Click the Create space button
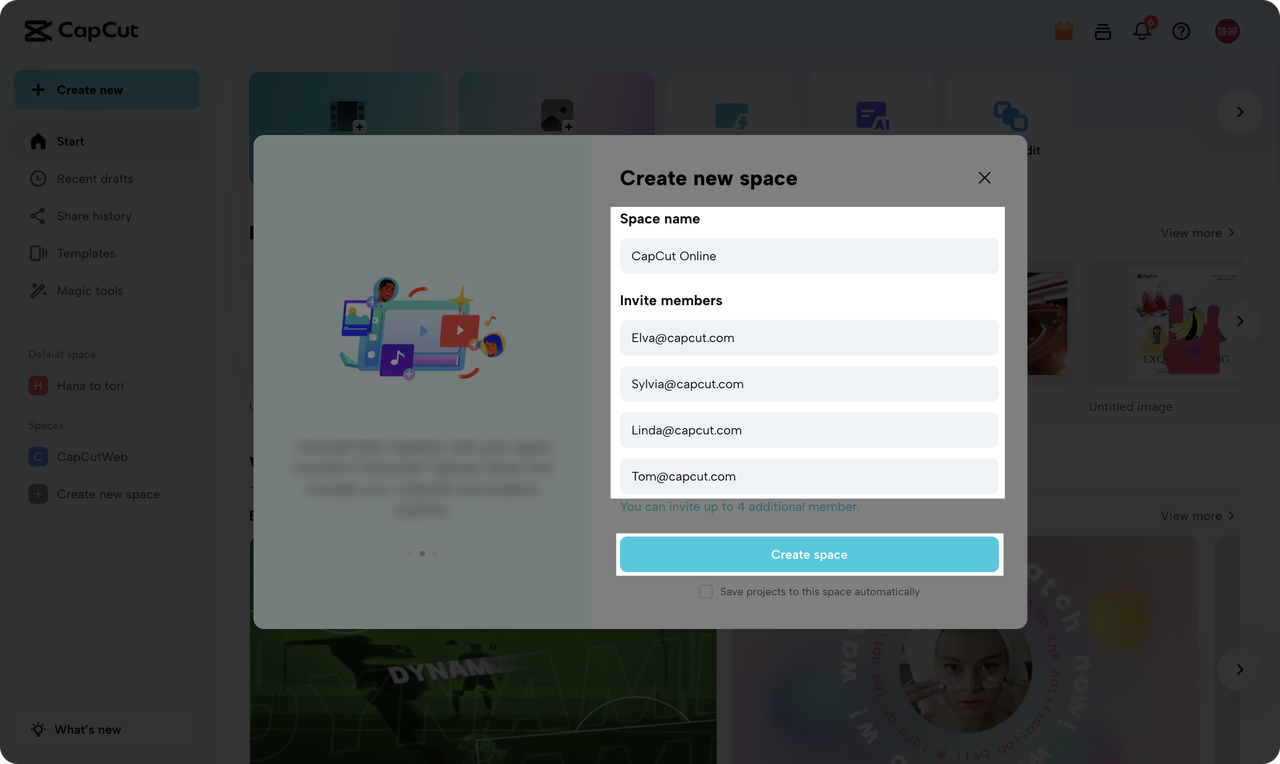 (809, 555)
